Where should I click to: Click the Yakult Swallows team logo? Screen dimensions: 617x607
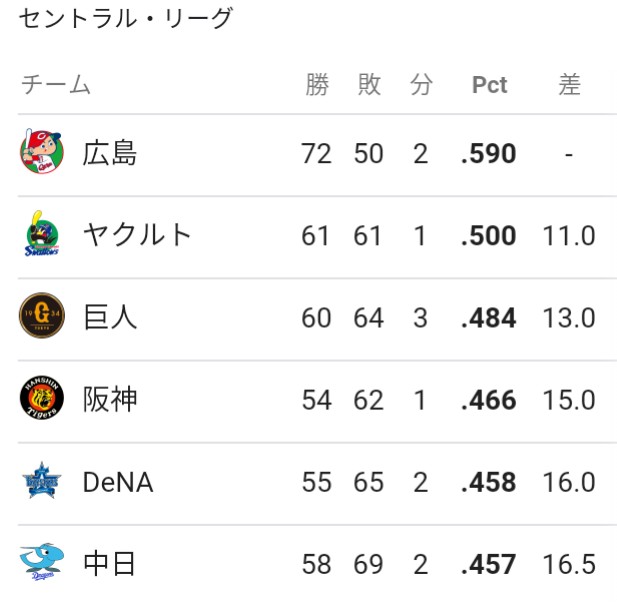[42, 234]
